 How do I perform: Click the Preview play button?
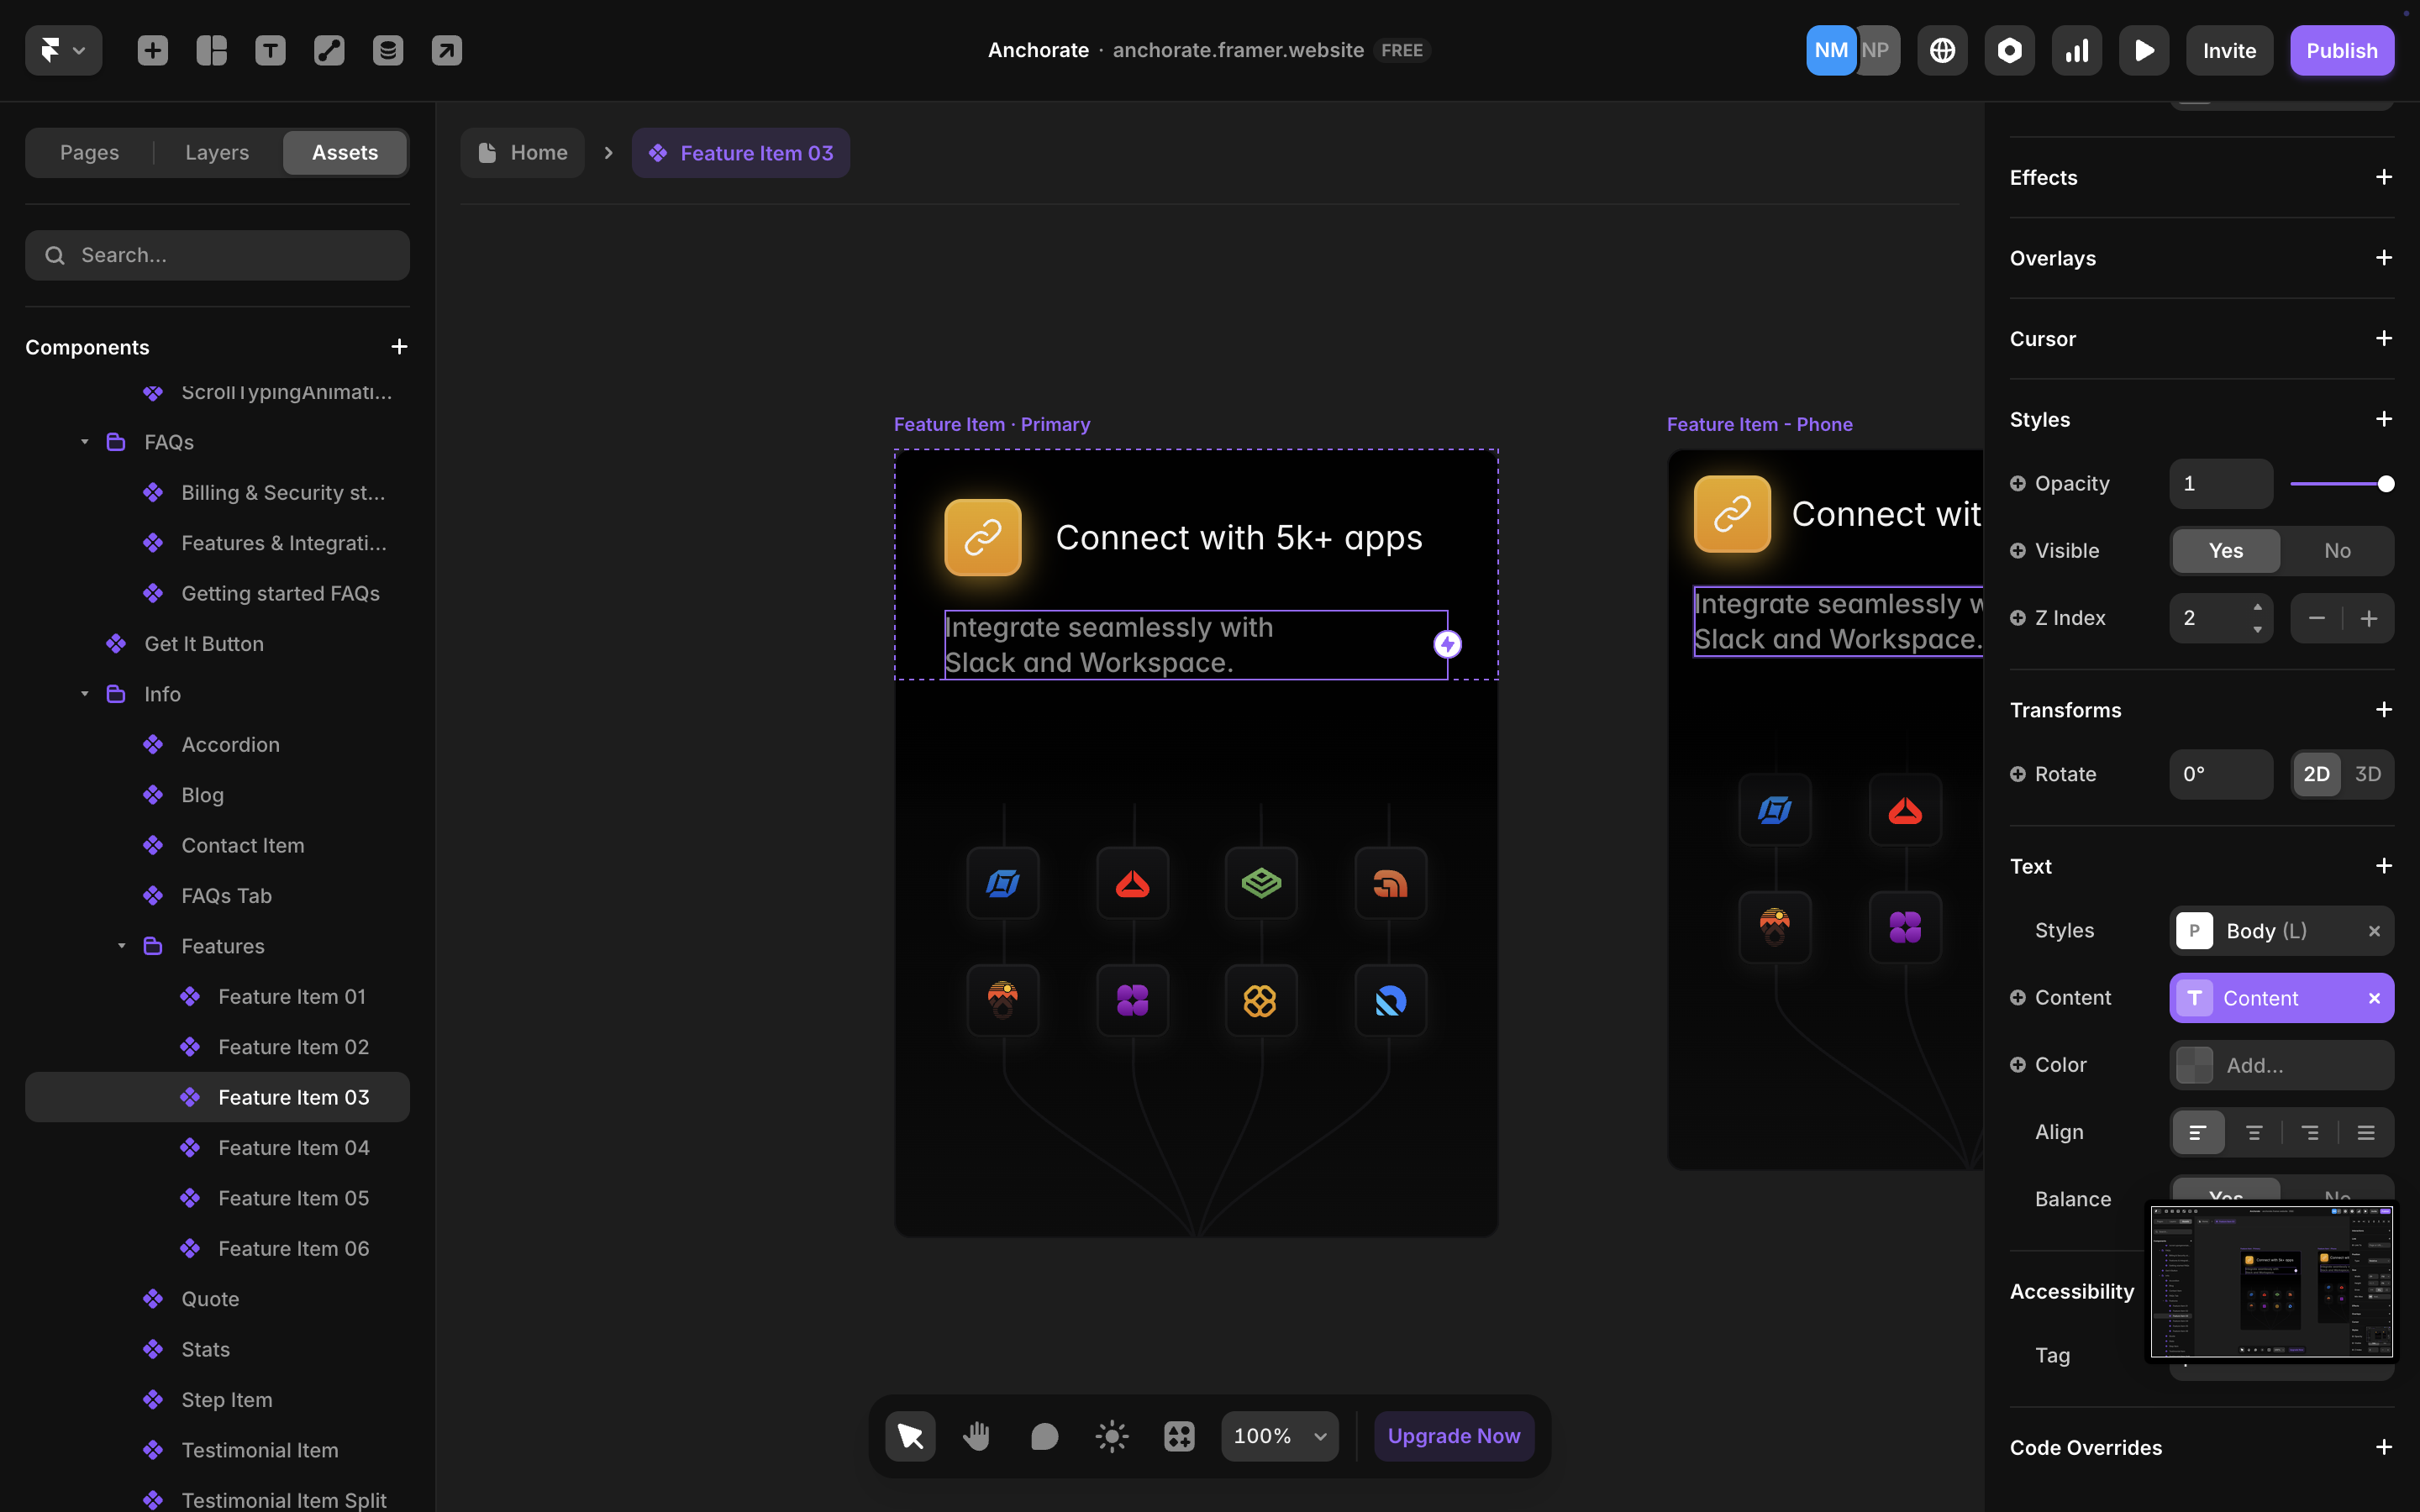point(2144,50)
